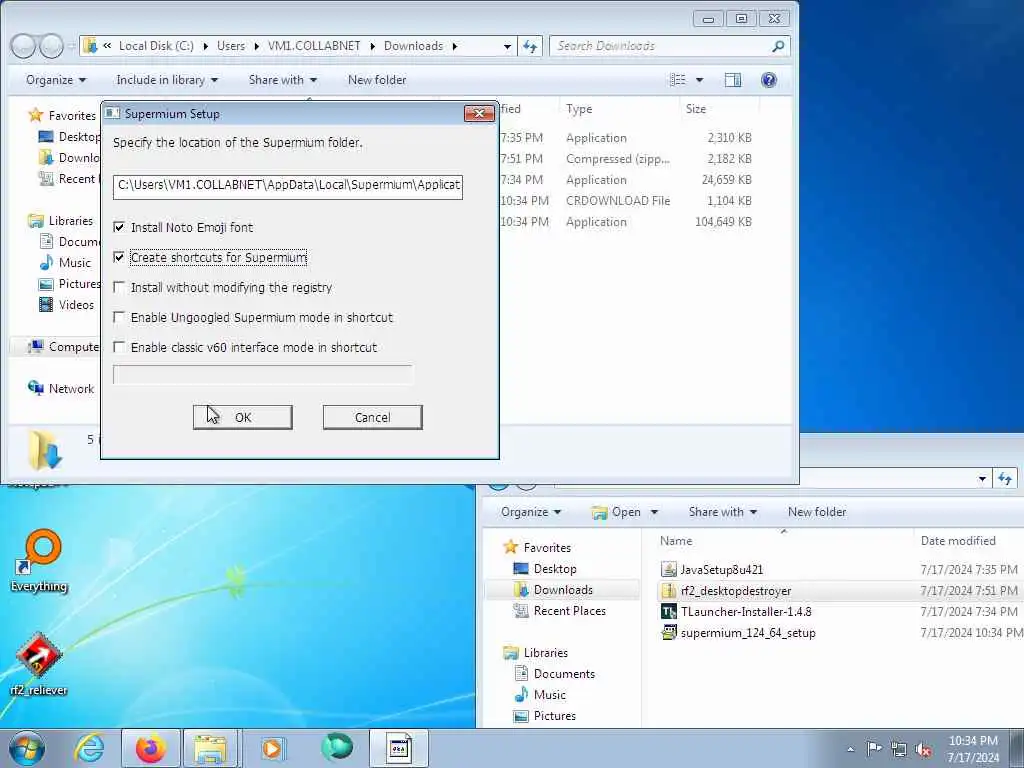Open Organize menu in lower Explorer window
The height and width of the screenshot is (768, 1024).
tap(531, 512)
